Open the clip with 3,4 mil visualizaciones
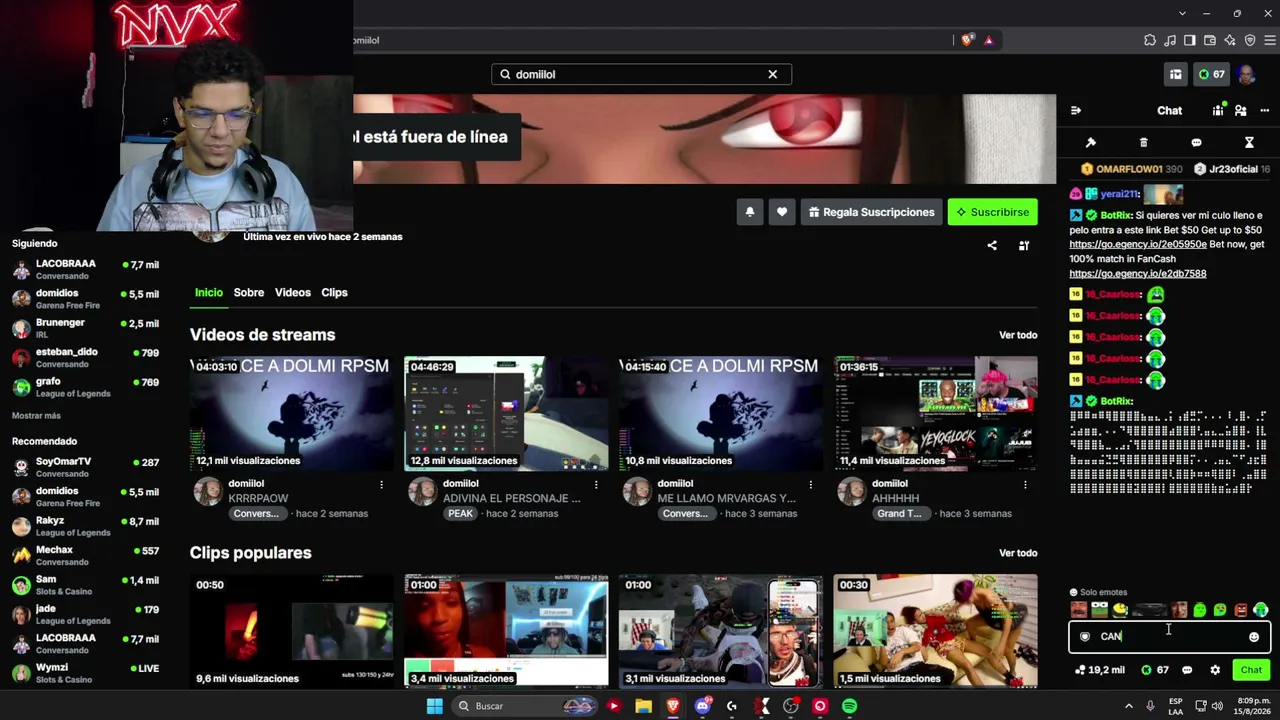Screen dimensions: 1280x720 pos(506,631)
